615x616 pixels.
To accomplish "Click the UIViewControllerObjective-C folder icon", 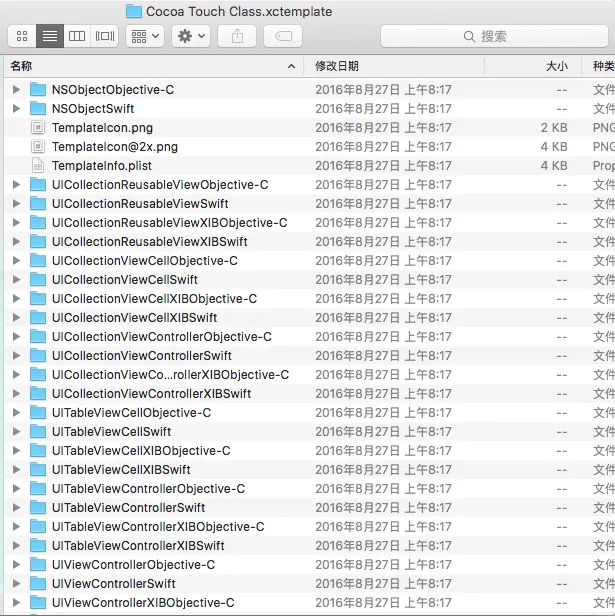I will click(38, 565).
